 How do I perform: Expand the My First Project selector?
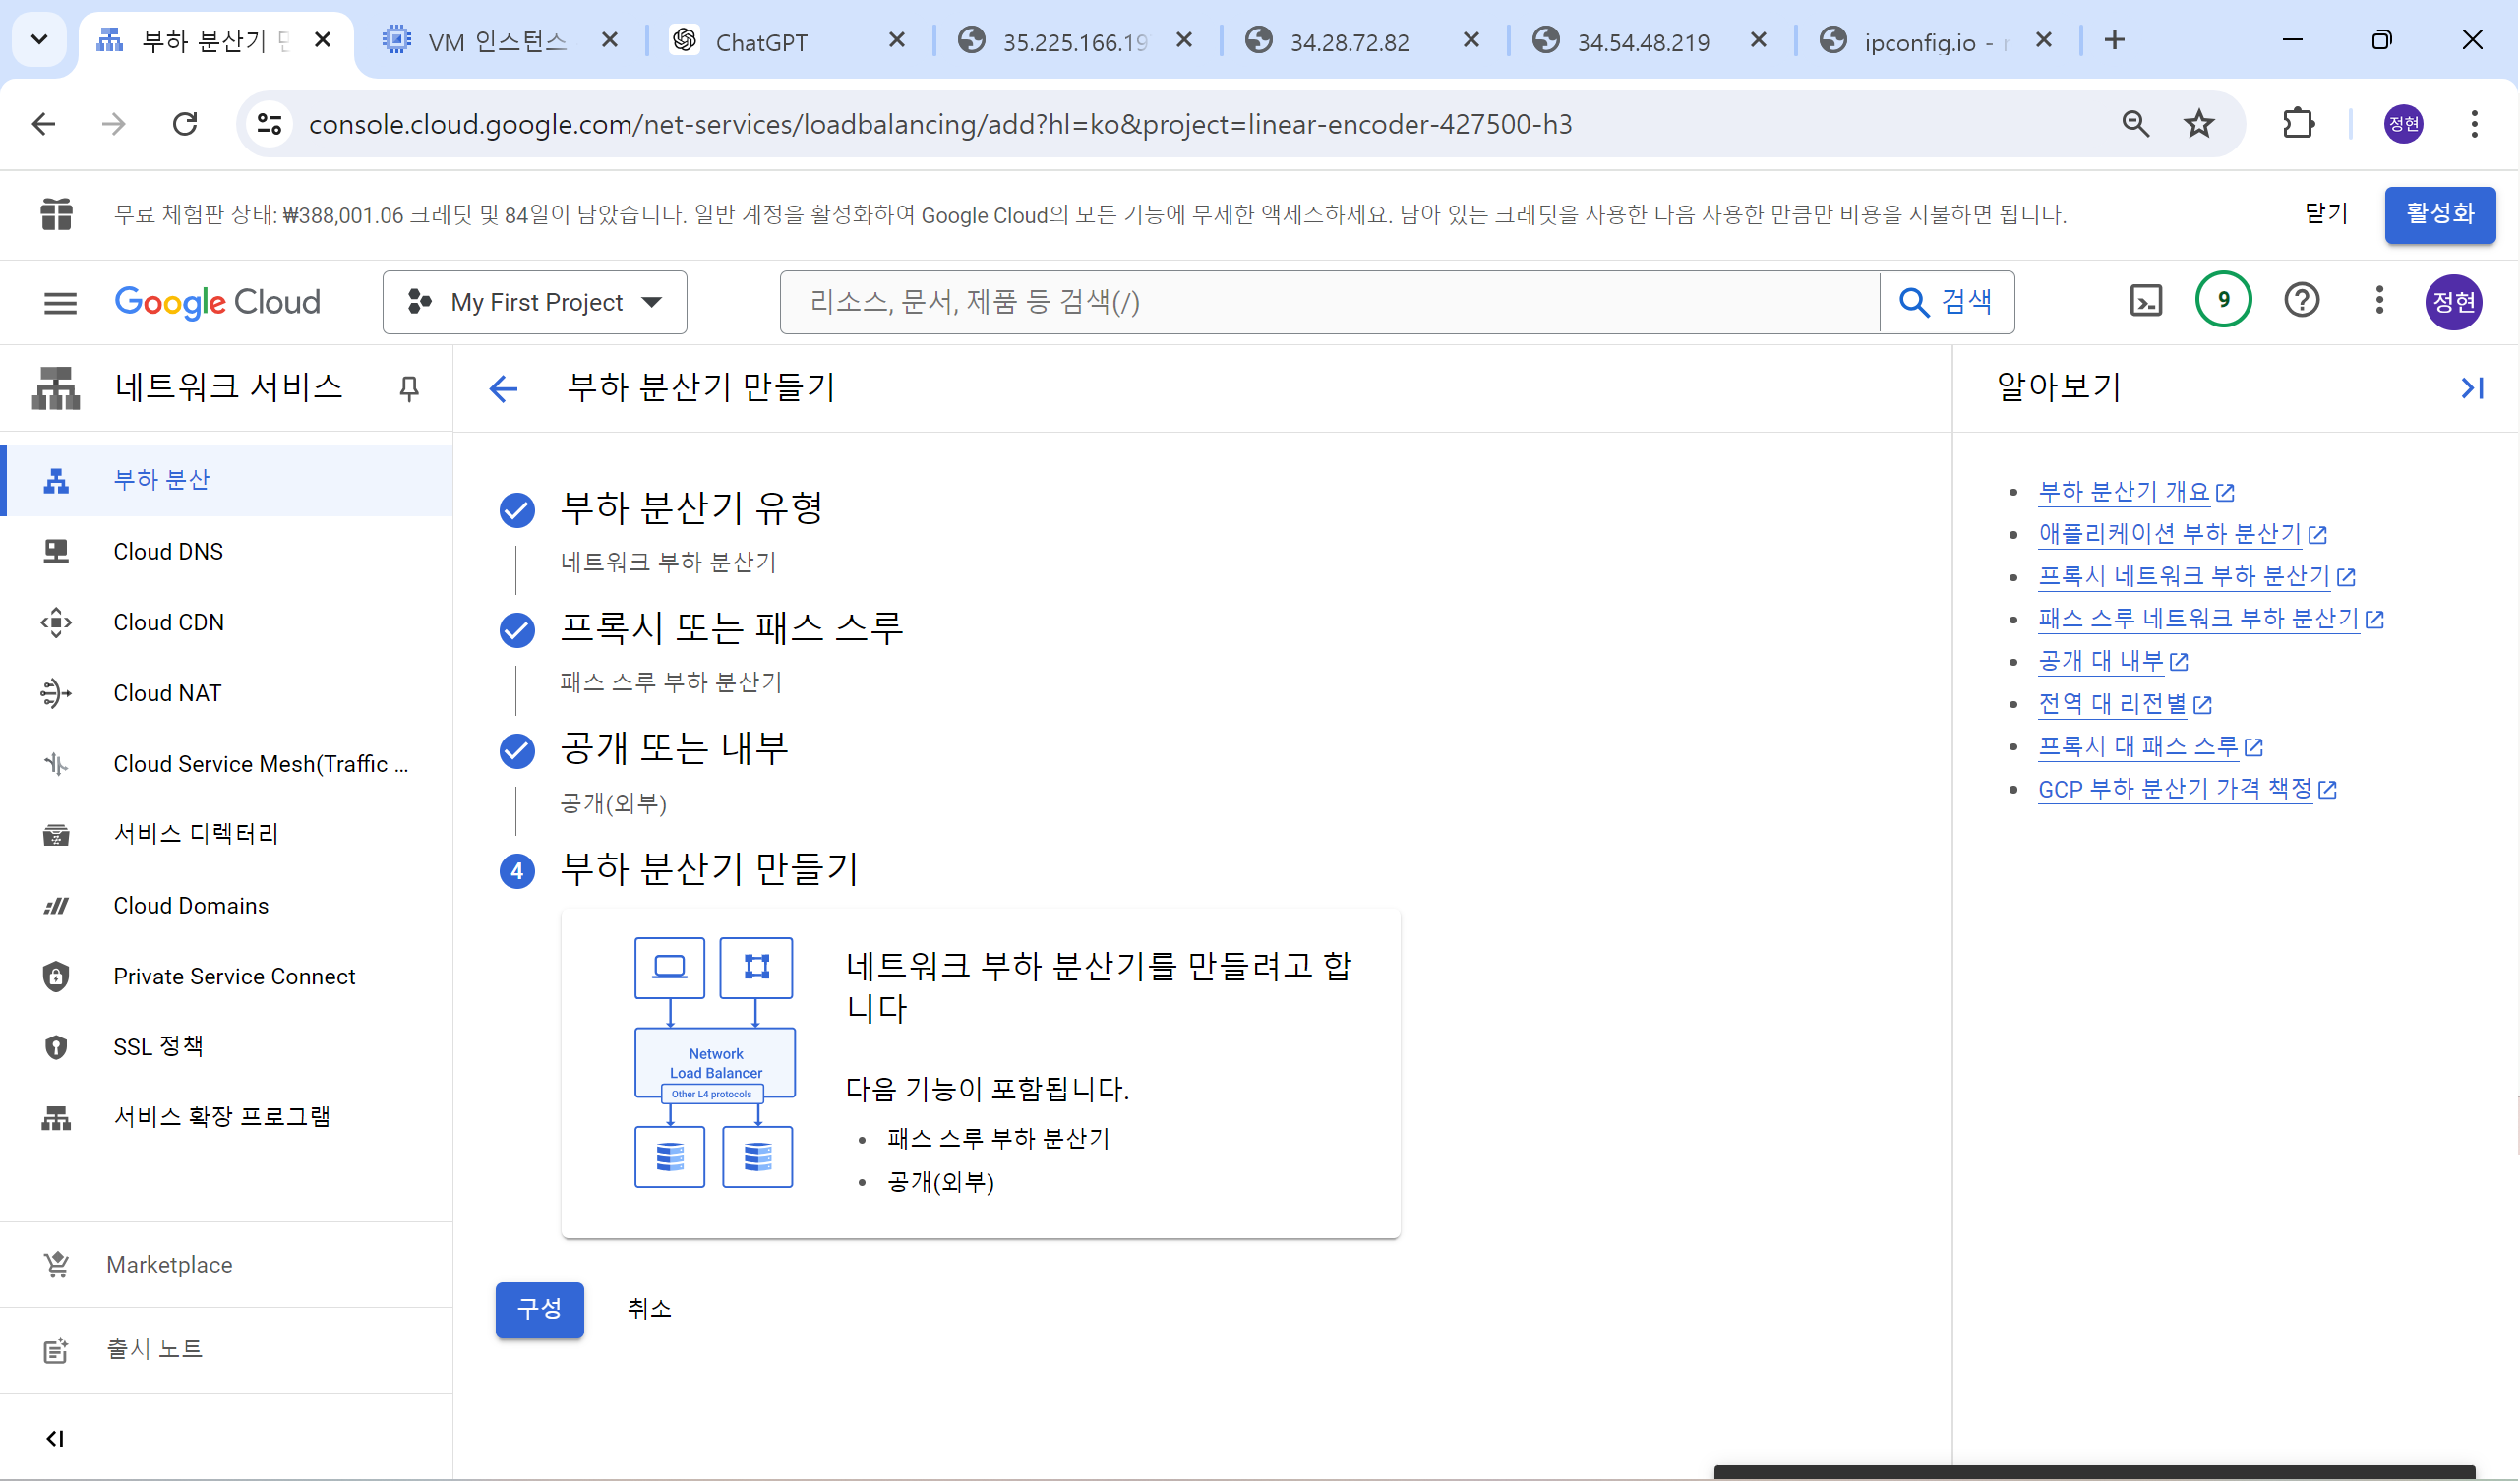pyautogui.click(x=535, y=302)
